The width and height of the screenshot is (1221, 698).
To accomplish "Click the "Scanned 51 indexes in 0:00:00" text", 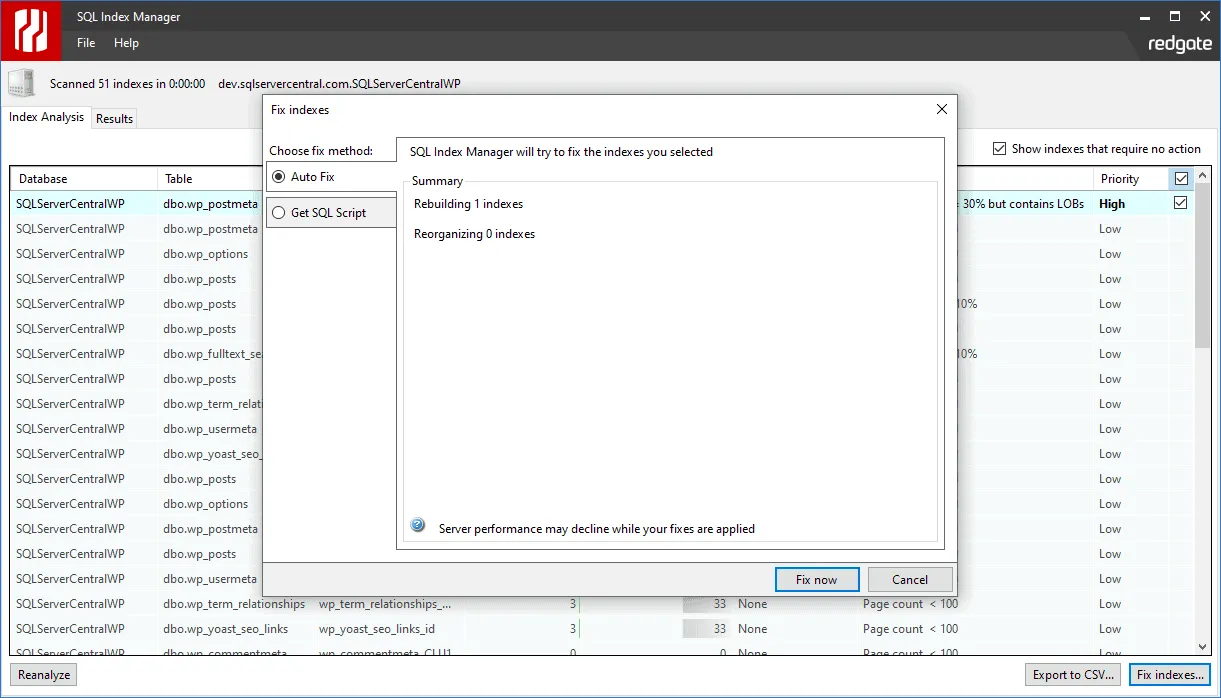I will click(x=128, y=84).
